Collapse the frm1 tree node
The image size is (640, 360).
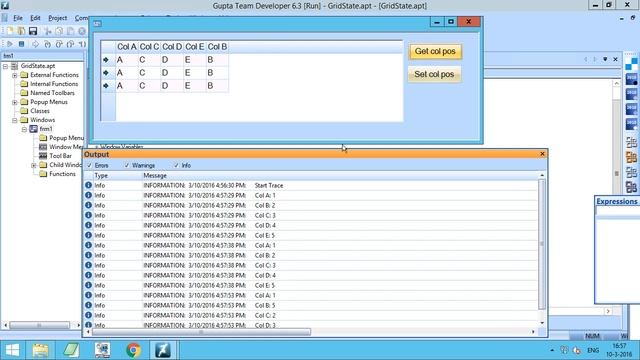[24, 129]
